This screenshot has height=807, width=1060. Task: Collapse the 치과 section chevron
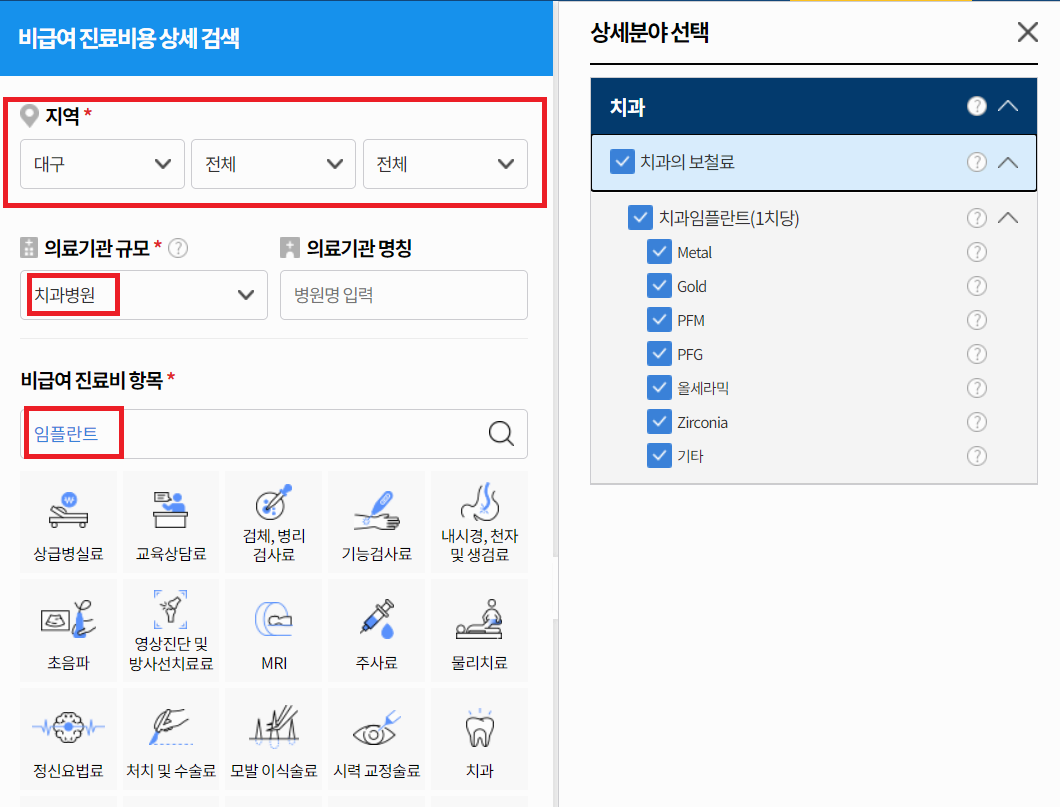pyautogui.click(x=1007, y=106)
